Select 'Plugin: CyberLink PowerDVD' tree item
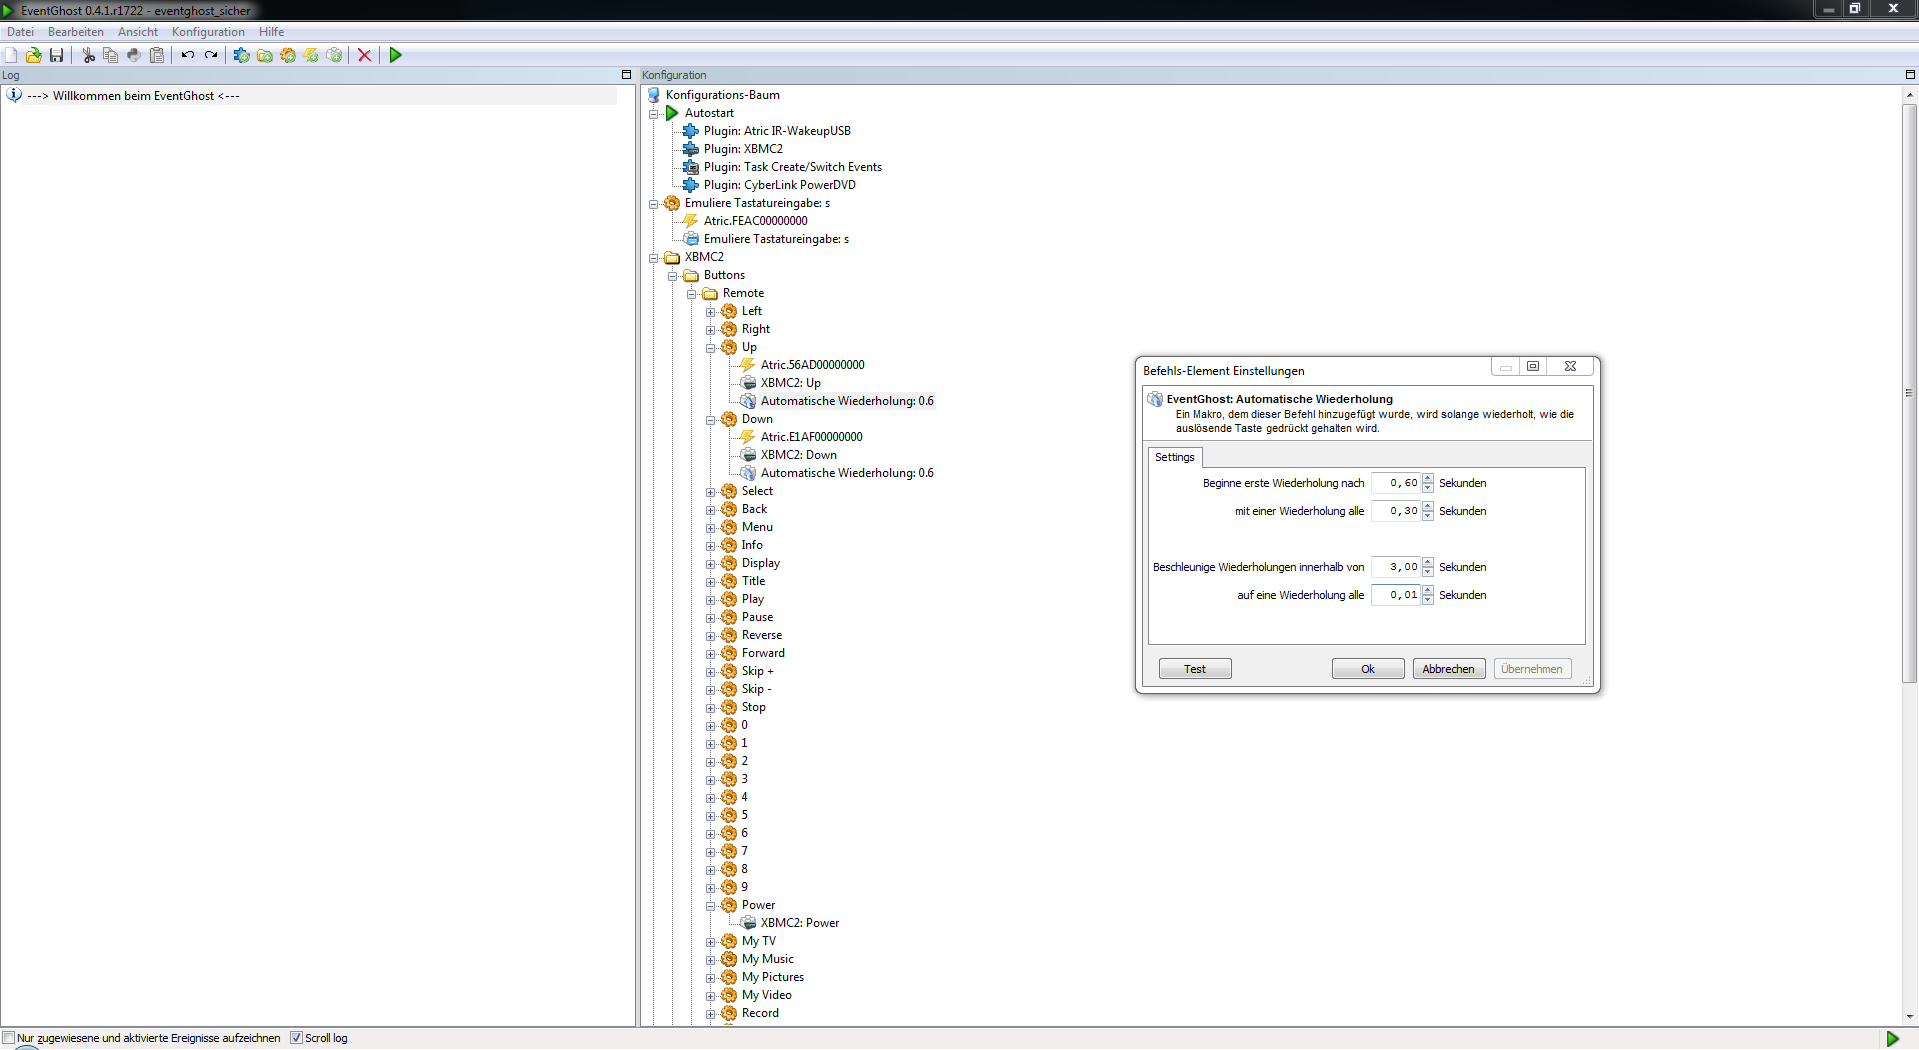The width and height of the screenshot is (1919, 1050). click(x=780, y=185)
